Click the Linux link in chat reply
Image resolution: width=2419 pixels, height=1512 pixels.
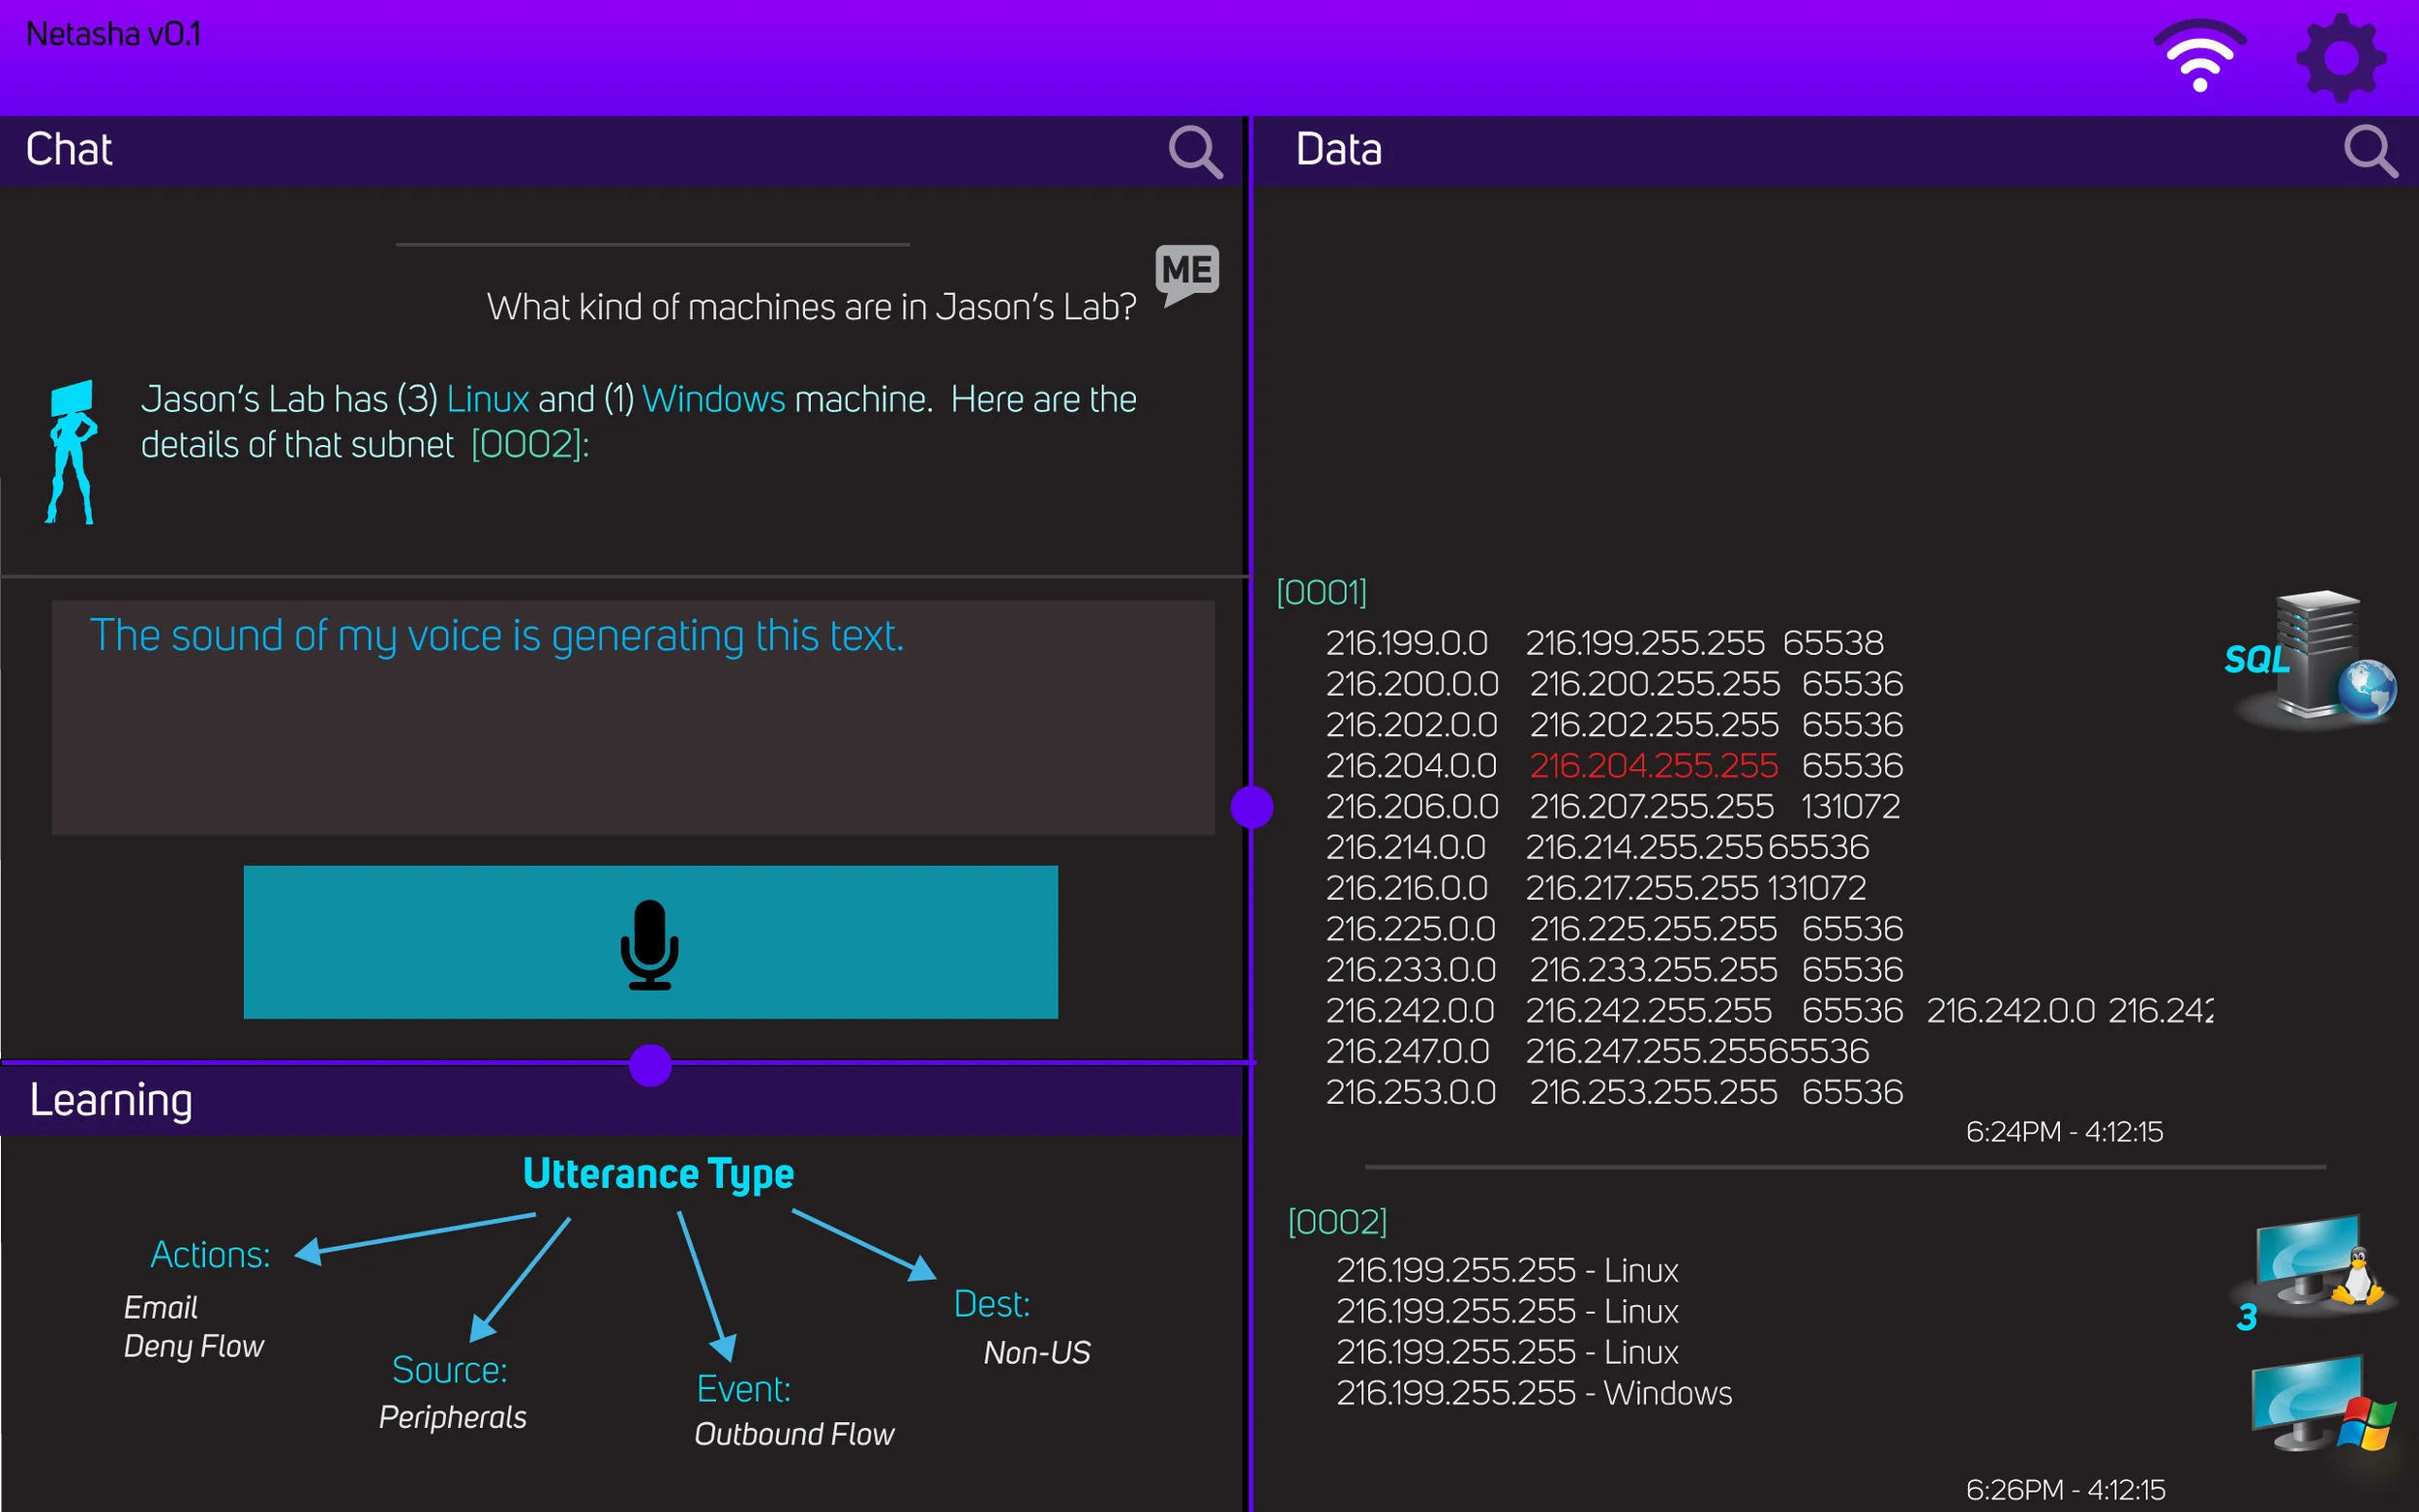click(487, 400)
